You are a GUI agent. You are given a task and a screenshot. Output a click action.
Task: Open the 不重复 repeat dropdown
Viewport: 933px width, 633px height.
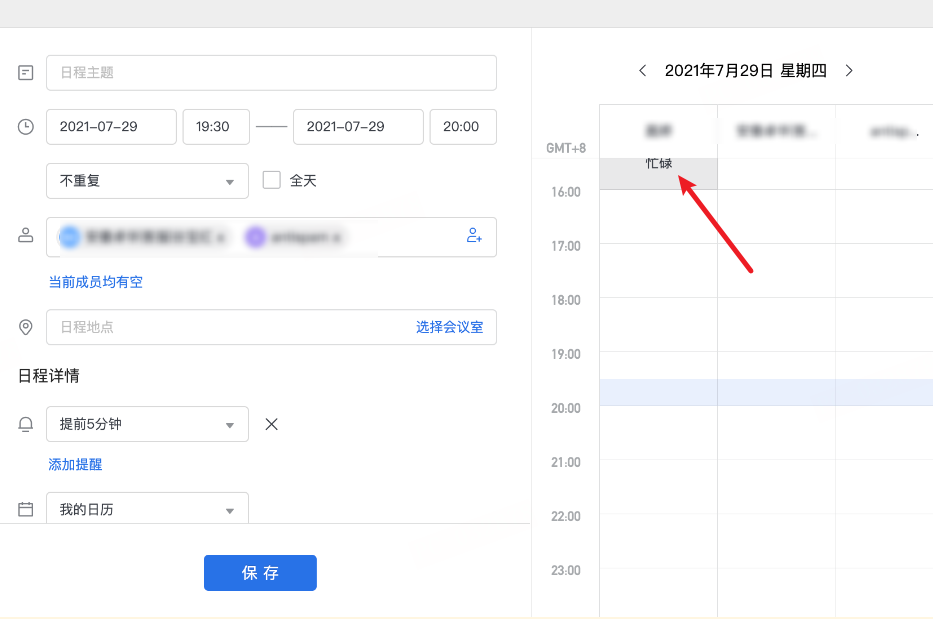click(x=148, y=181)
